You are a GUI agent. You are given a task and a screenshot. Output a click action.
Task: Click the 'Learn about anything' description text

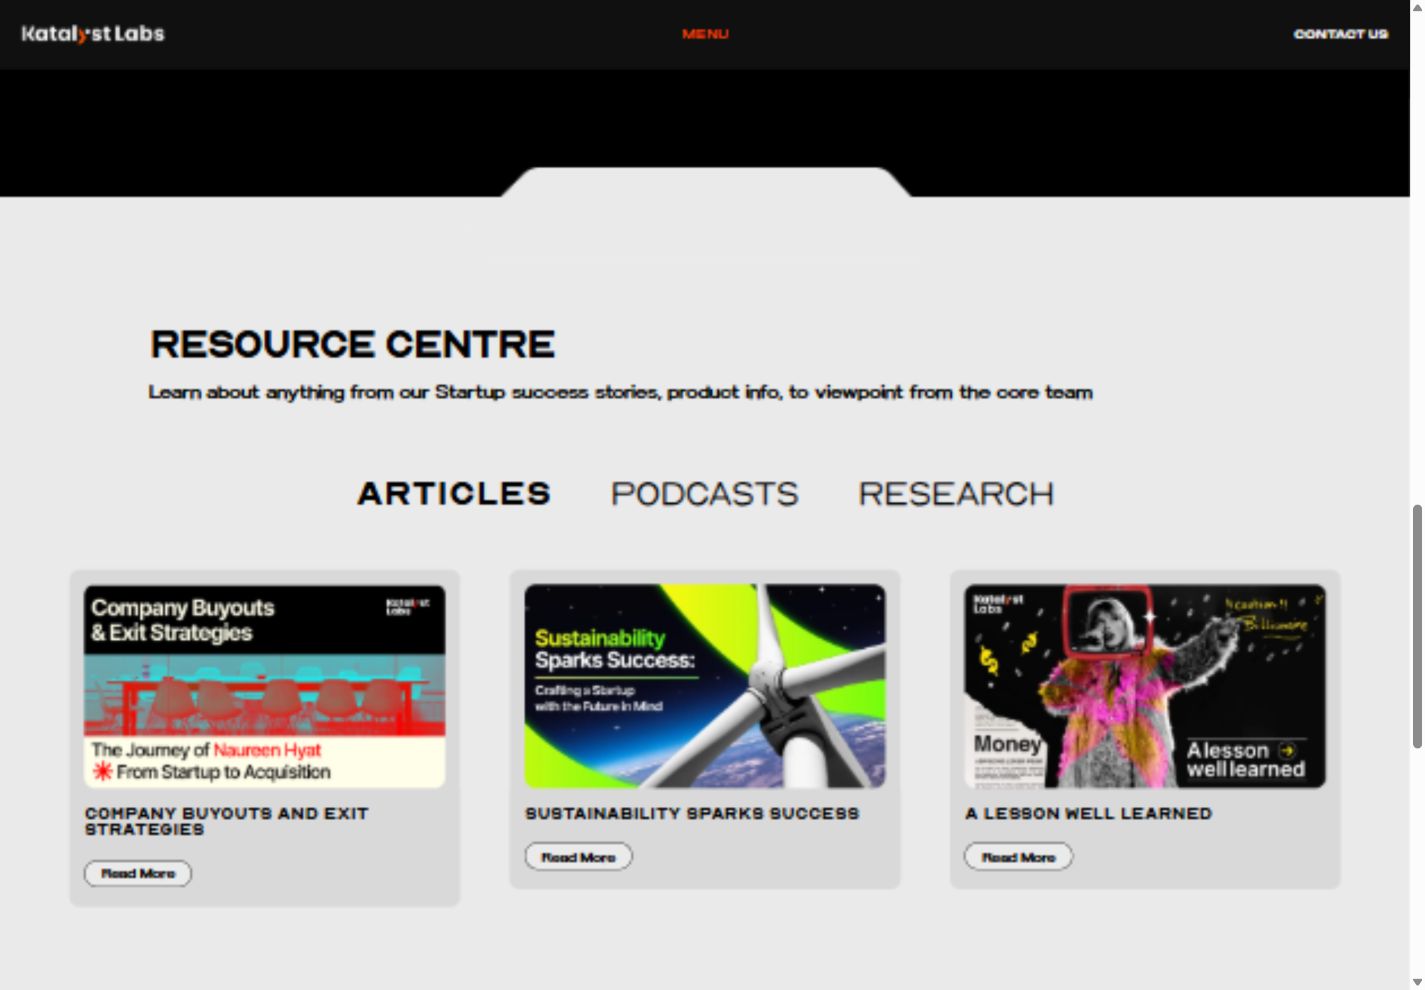620,392
